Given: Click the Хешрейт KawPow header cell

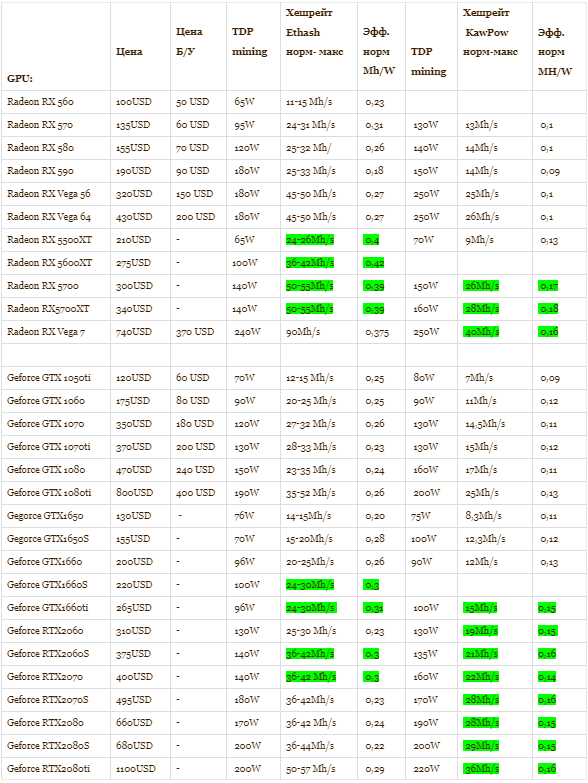Looking at the screenshot, I should pos(490,32).
